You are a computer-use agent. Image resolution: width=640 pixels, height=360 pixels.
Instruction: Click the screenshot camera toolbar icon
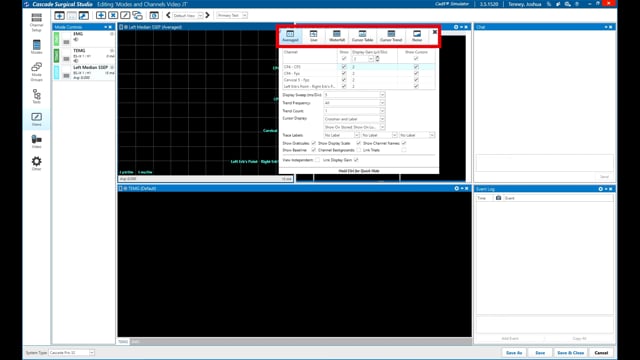(x=154, y=16)
